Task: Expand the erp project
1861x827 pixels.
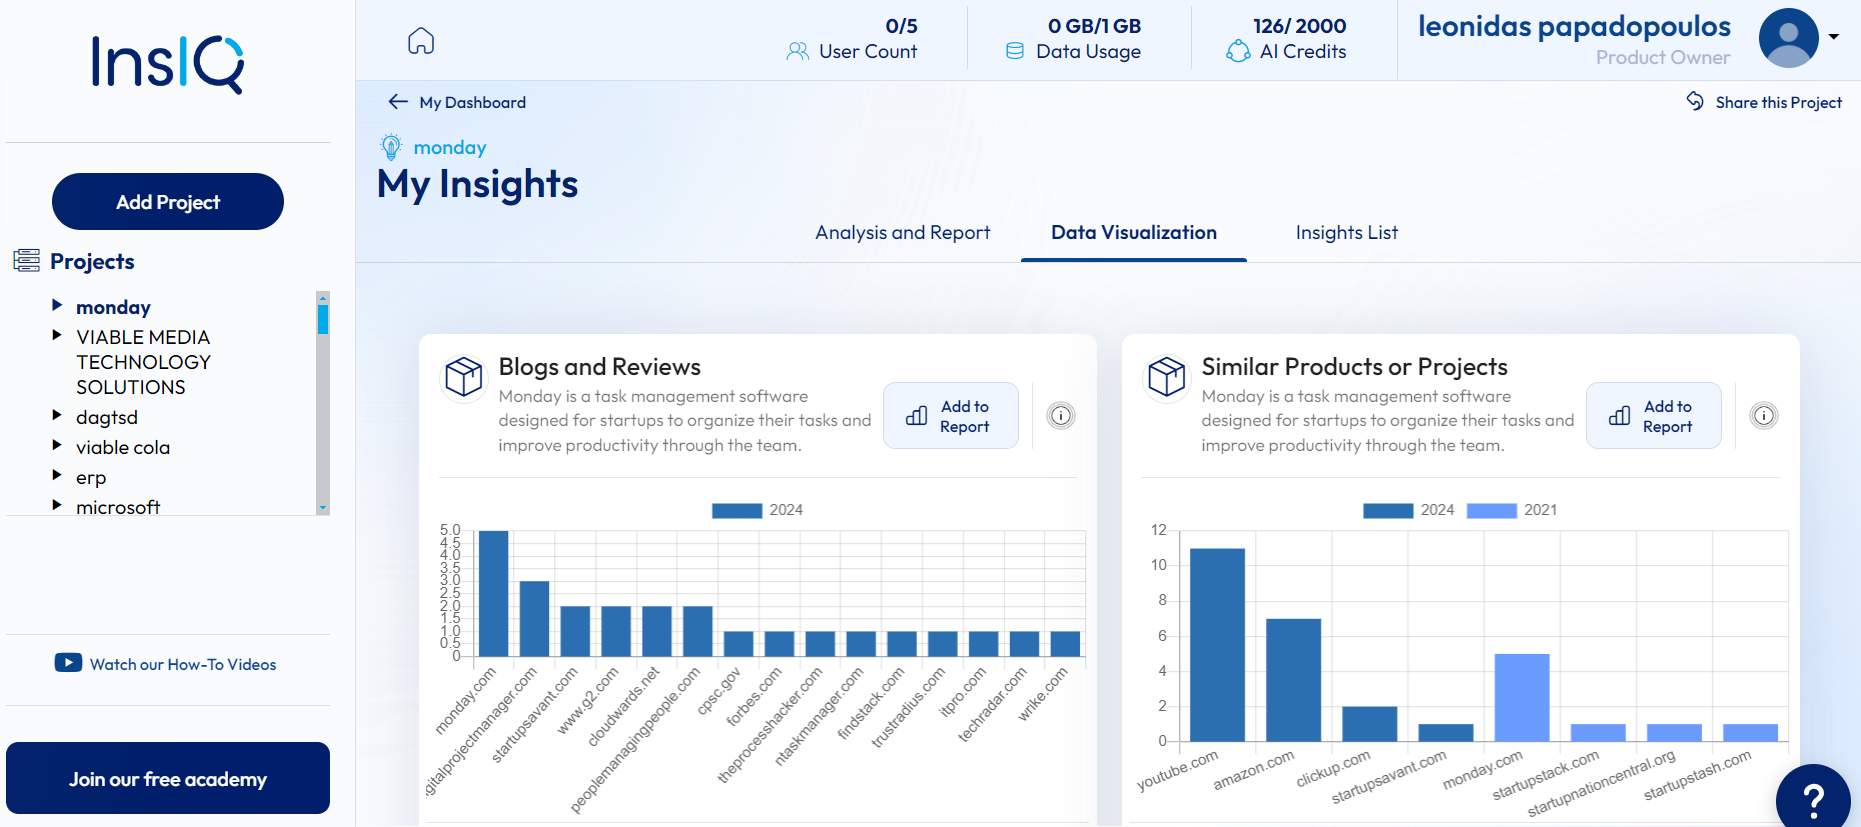Action: click(57, 475)
